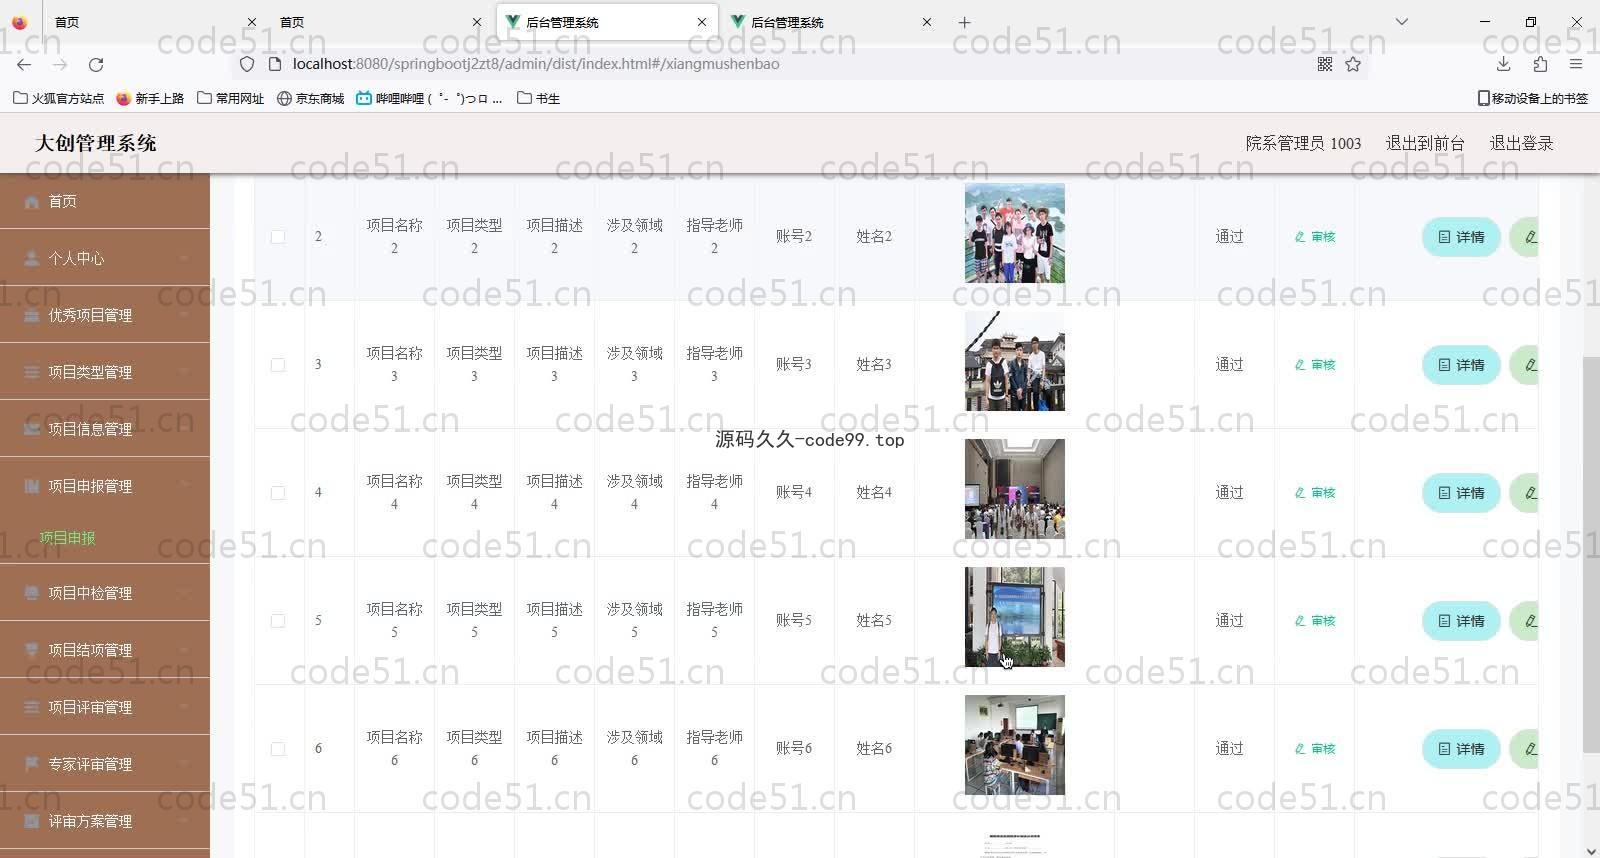
Task: Click the icon beside 项目申报管理
Action: 31,486
